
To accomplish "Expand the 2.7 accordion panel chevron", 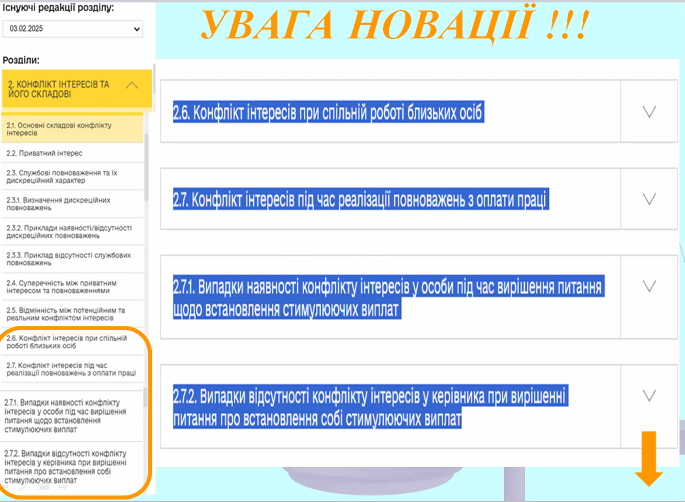I will point(649,200).
